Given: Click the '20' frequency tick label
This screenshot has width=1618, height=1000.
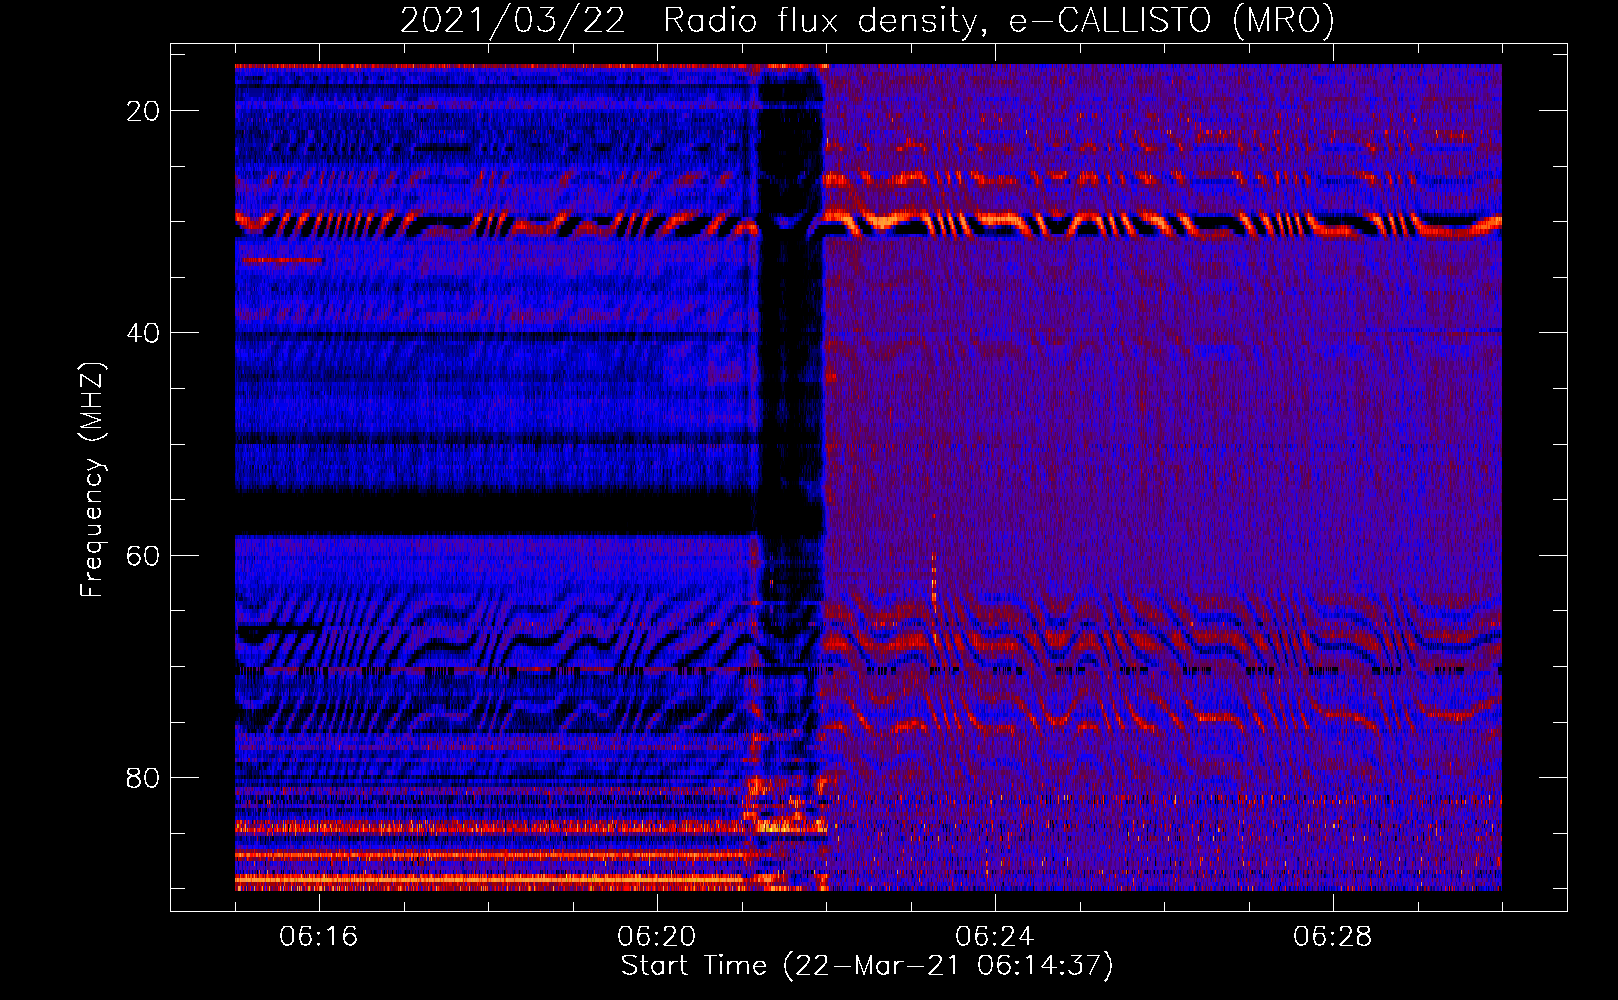Looking at the screenshot, I should click(143, 111).
